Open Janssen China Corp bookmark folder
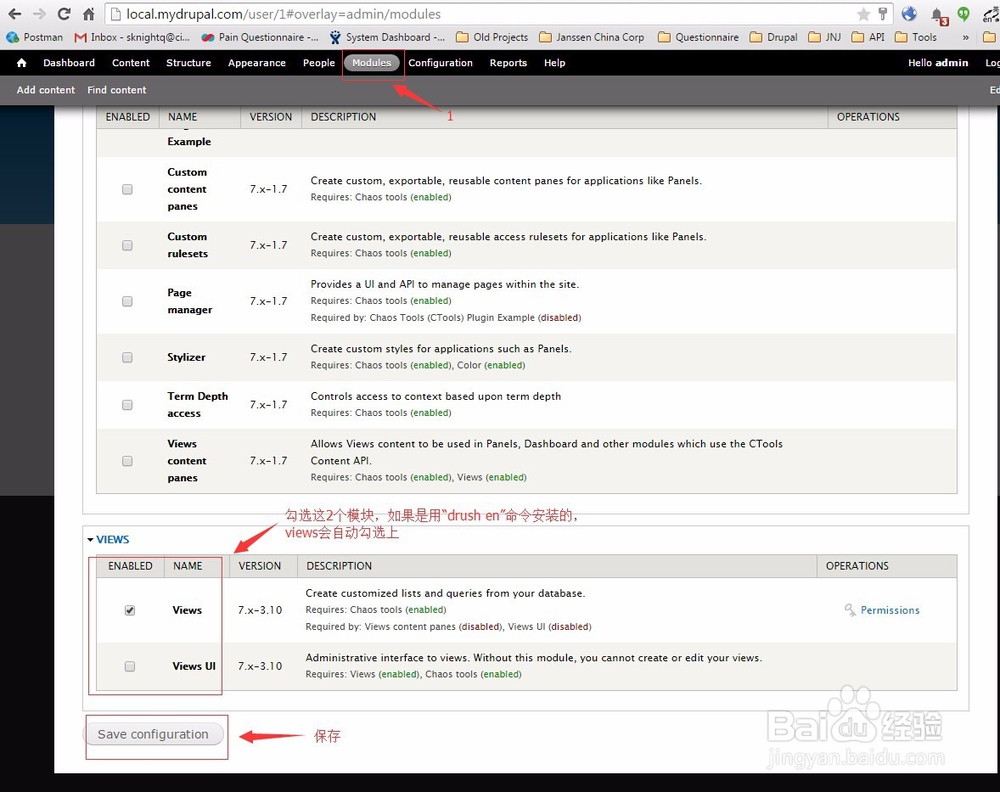Viewport: 1000px width, 792px height. tap(592, 37)
